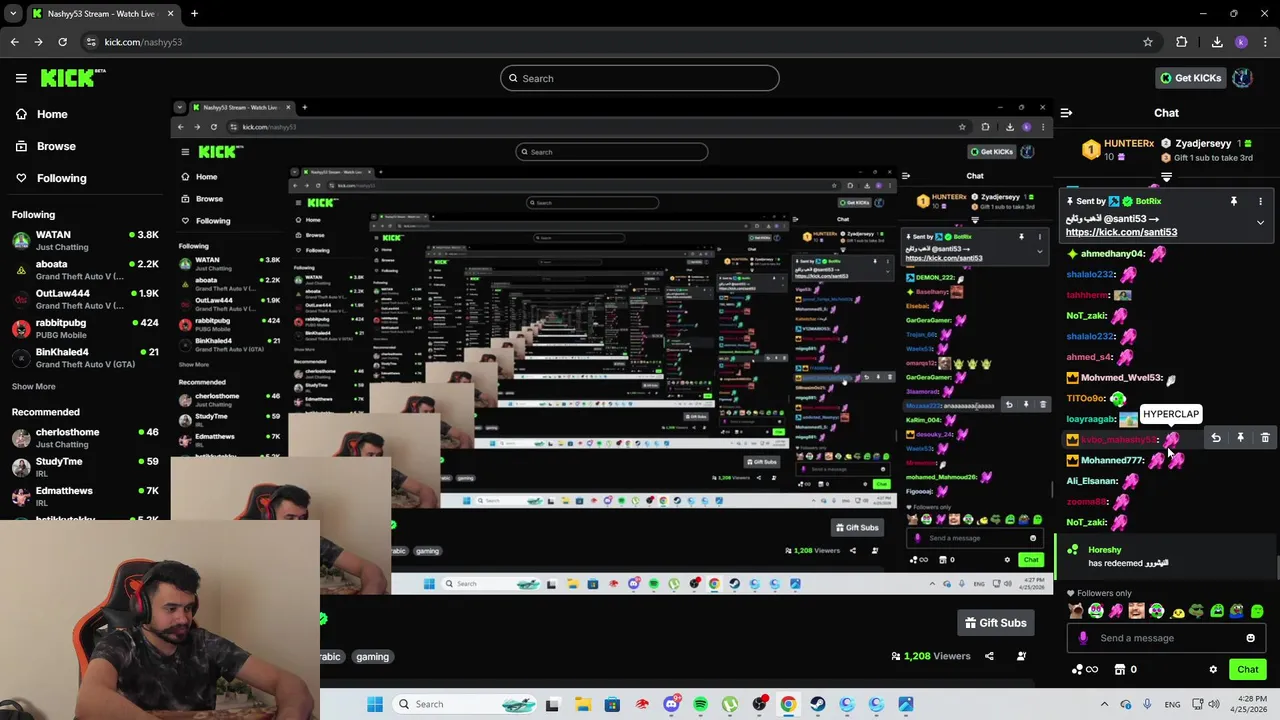The width and height of the screenshot is (1280, 720).
Task: Click the purple microphone icon in chat input
Action: tap(1083, 638)
